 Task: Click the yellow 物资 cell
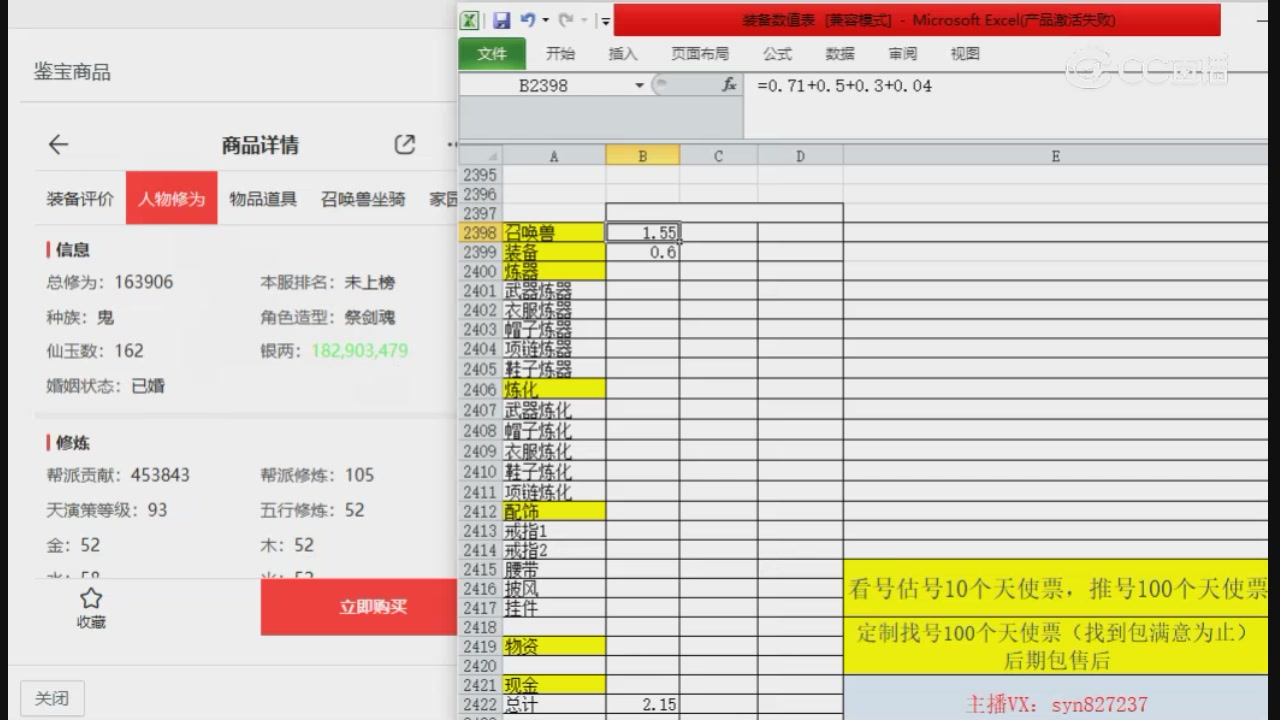point(554,646)
